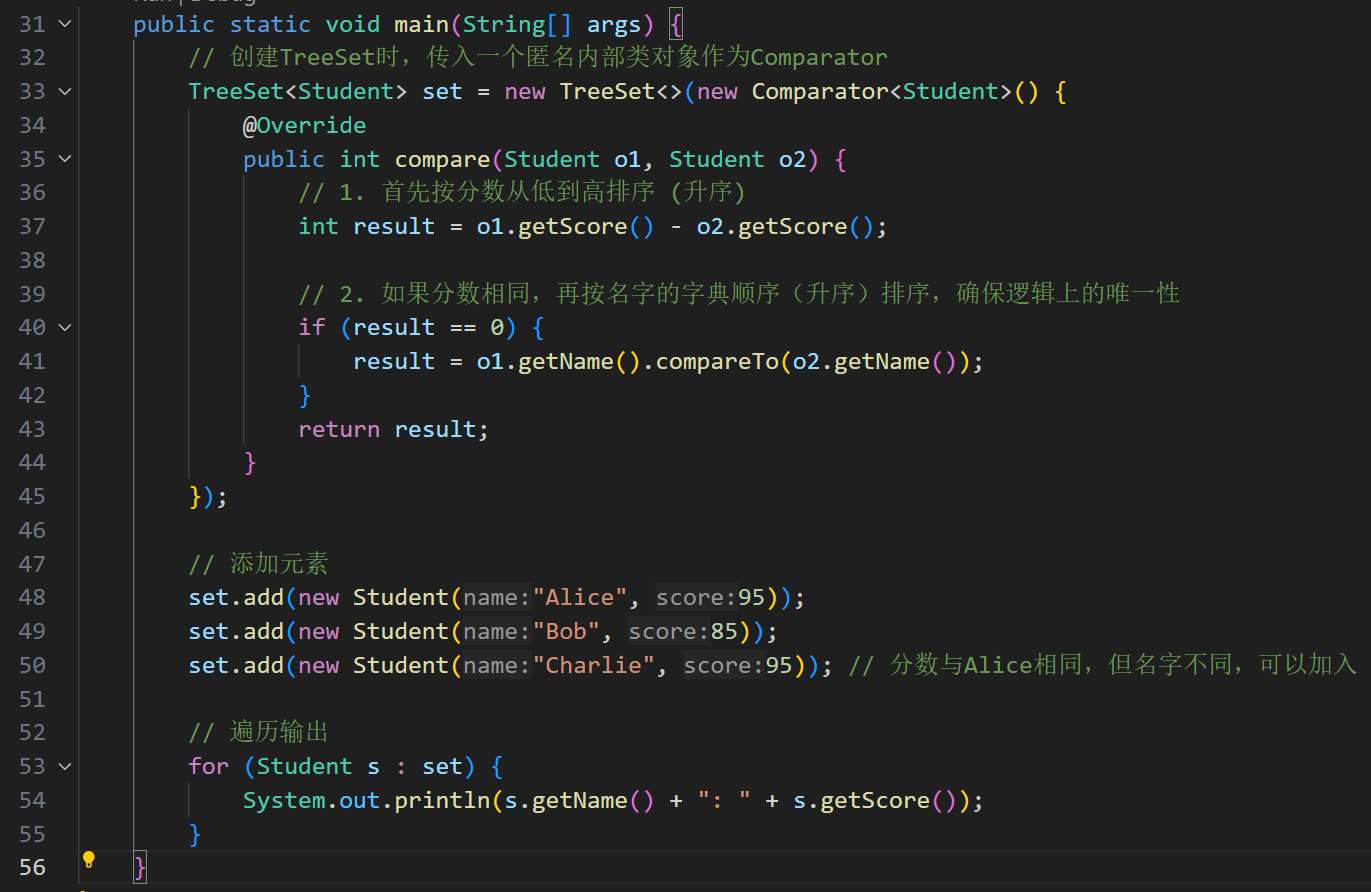Click 'int result' declaration on line 37
This screenshot has height=892, width=1371.
coord(366,227)
